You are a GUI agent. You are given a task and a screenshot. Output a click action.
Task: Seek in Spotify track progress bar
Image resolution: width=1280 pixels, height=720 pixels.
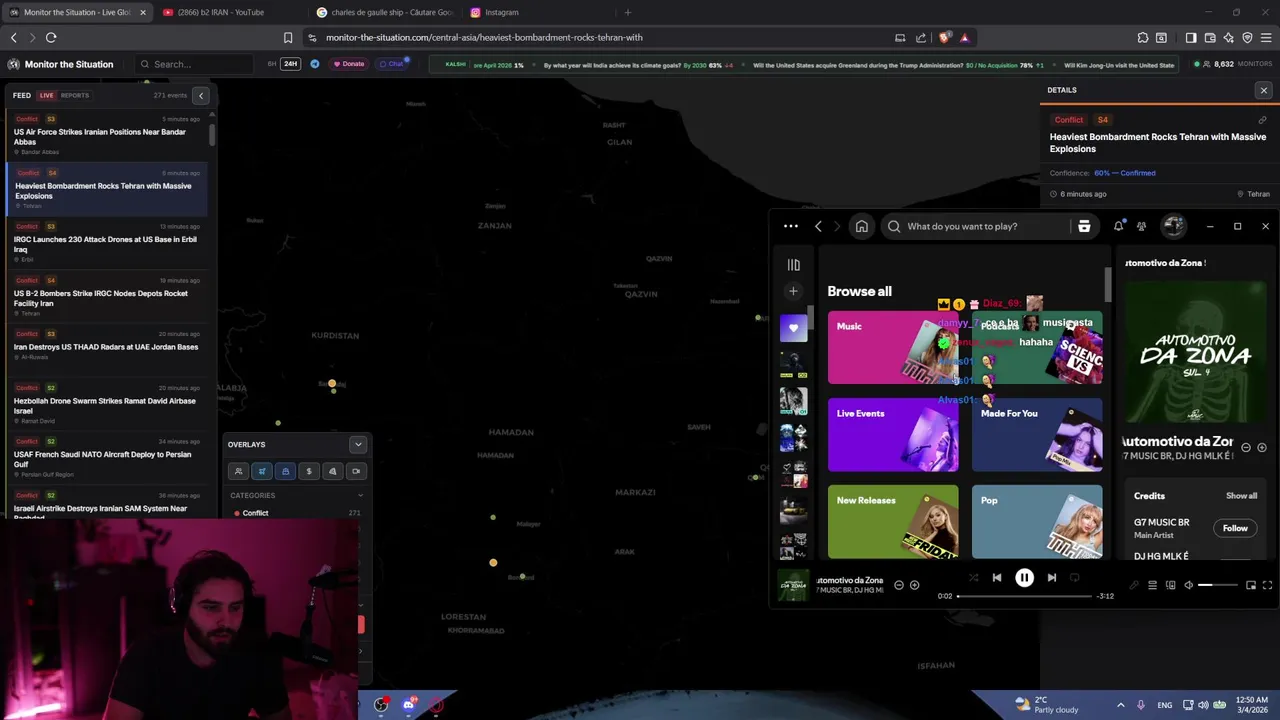[x=1024, y=596]
